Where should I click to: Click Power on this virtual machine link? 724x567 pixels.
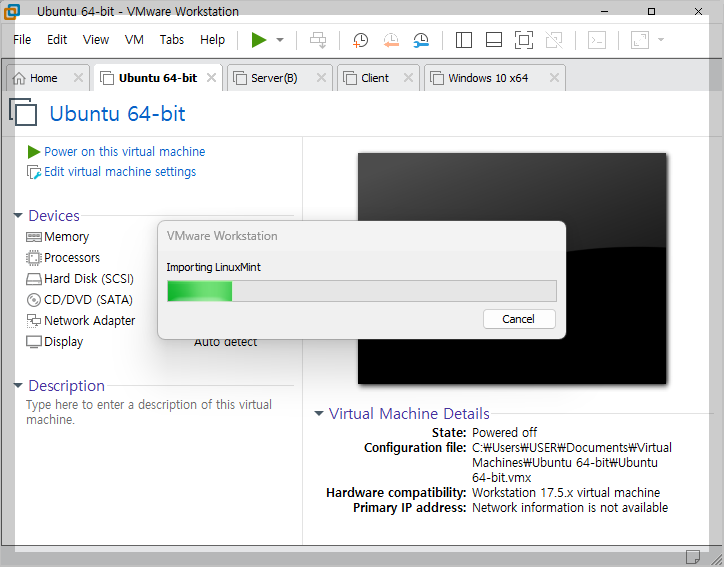(x=125, y=151)
